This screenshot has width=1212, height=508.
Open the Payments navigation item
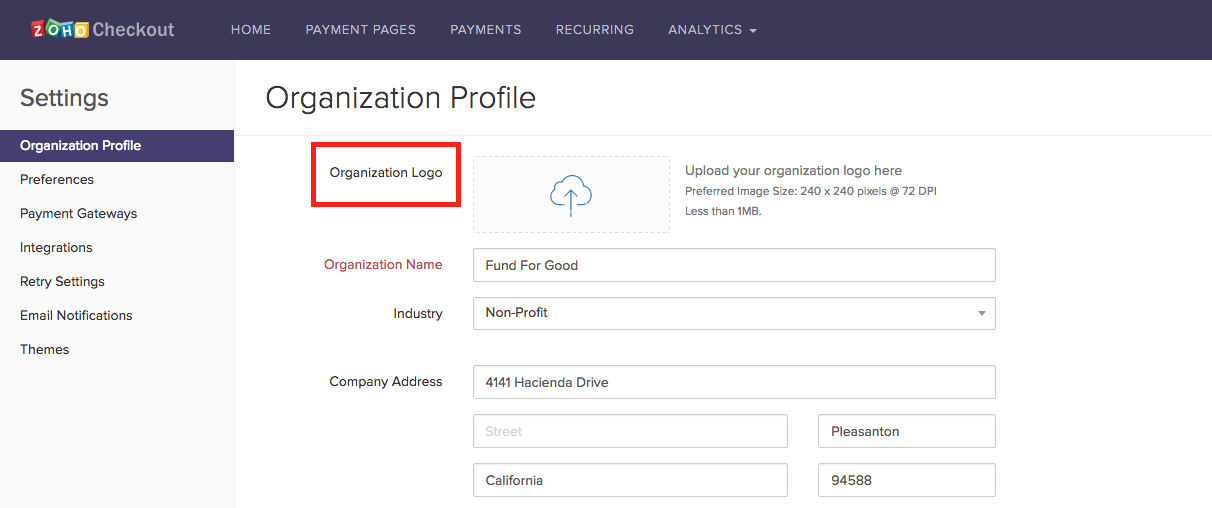pos(485,30)
